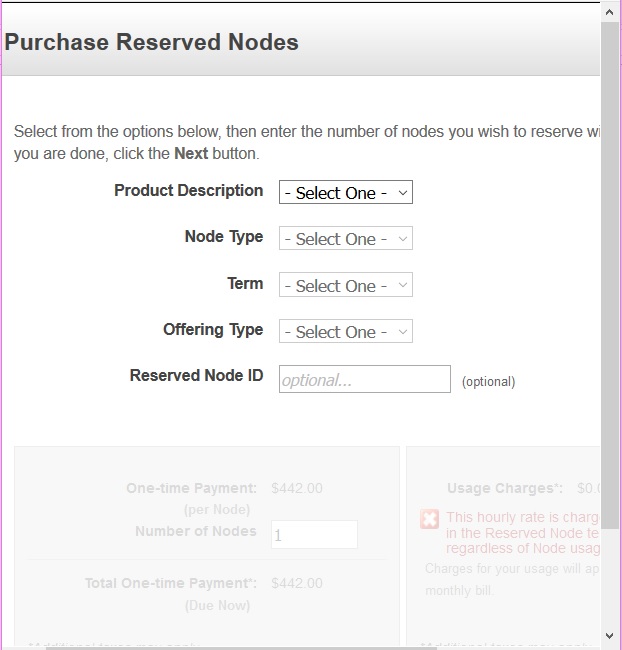
Task: Click the Node Type label
Action: 224,237
